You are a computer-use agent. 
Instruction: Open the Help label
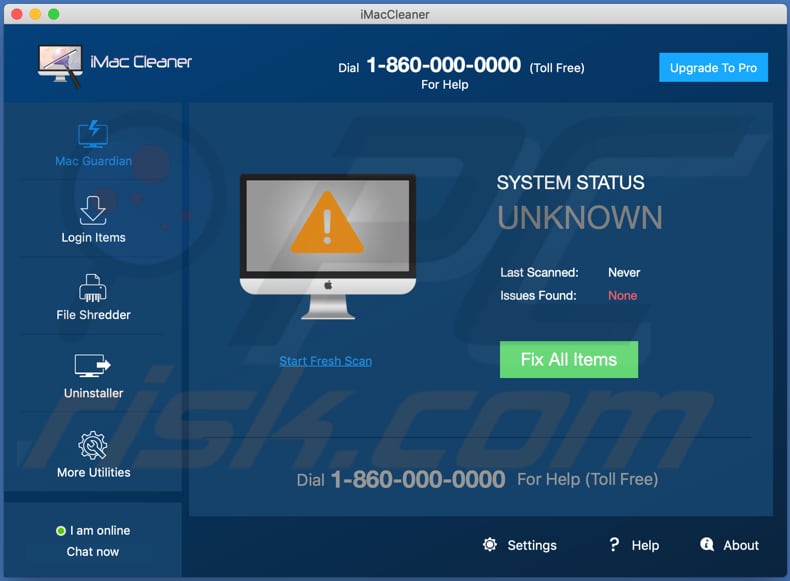[645, 545]
